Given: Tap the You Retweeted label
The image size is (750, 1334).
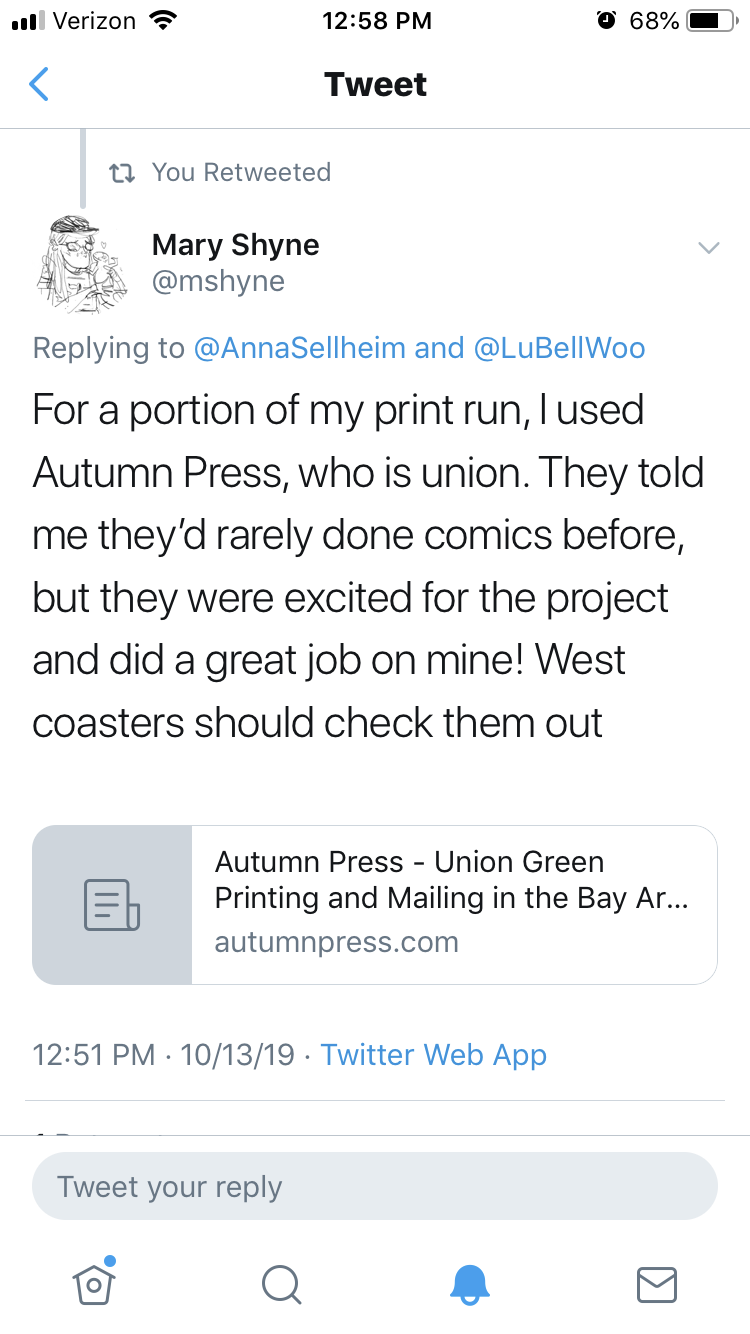Looking at the screenshot, I should (x=241, y=172).
